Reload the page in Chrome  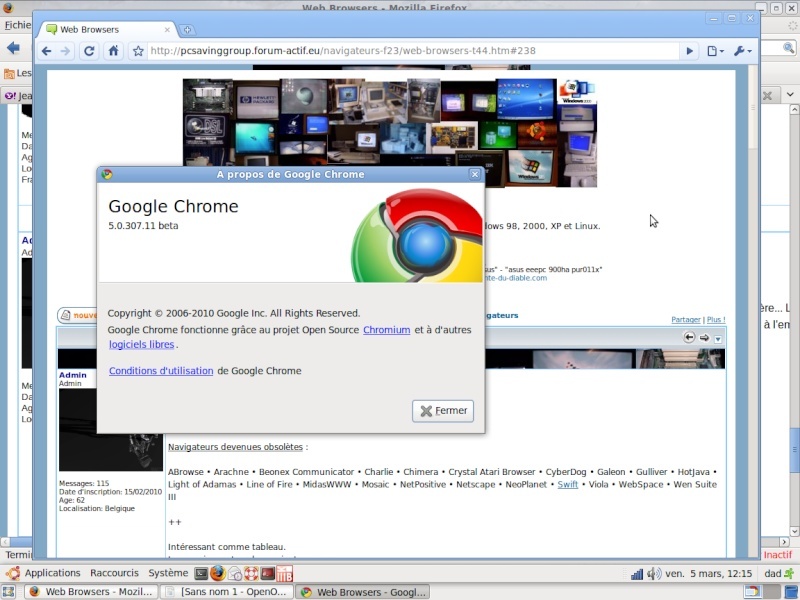89,51
